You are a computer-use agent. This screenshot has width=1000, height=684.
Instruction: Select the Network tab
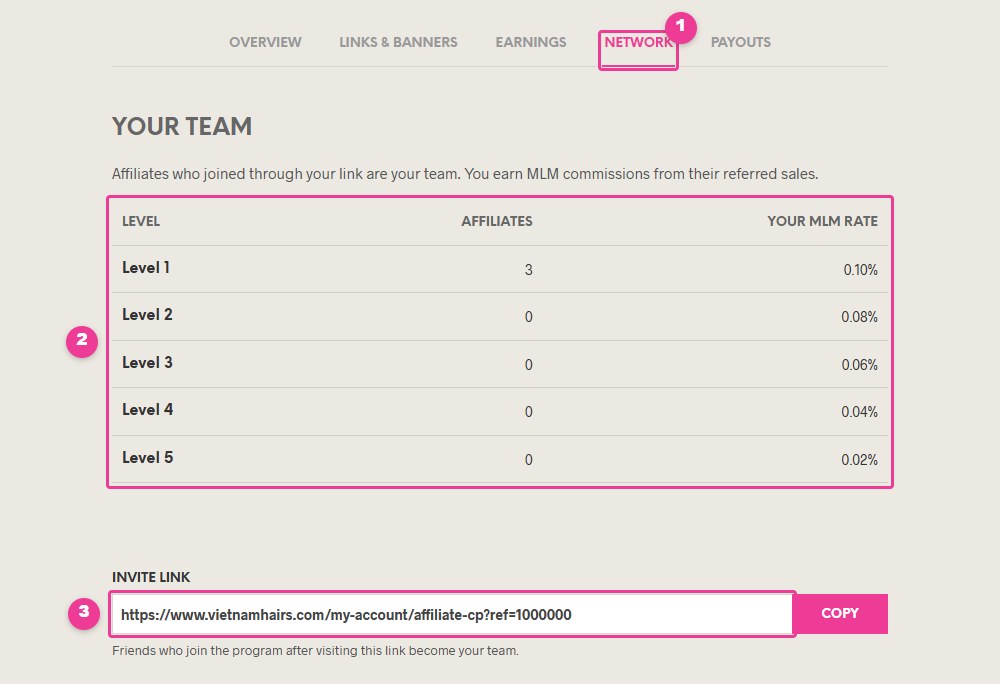tap(638, 42)
